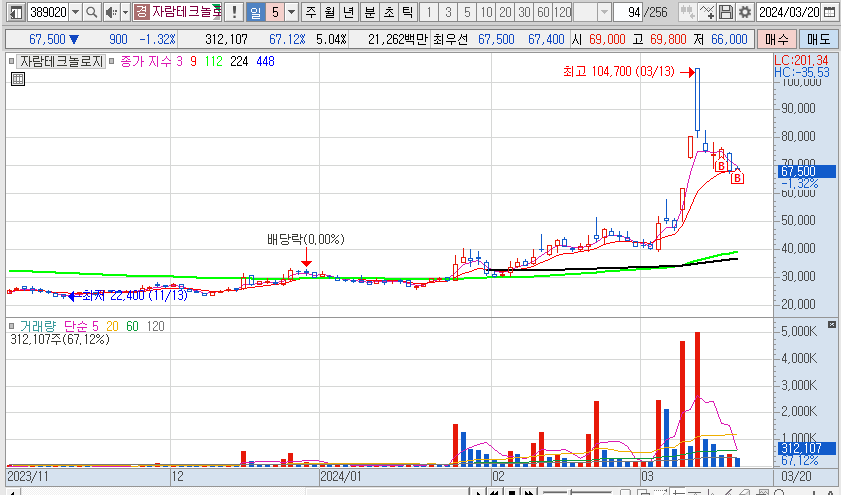Viewport: 841px width, 495px height.
Task: Open the stock code search magnifier
Action: coord(92,12)
